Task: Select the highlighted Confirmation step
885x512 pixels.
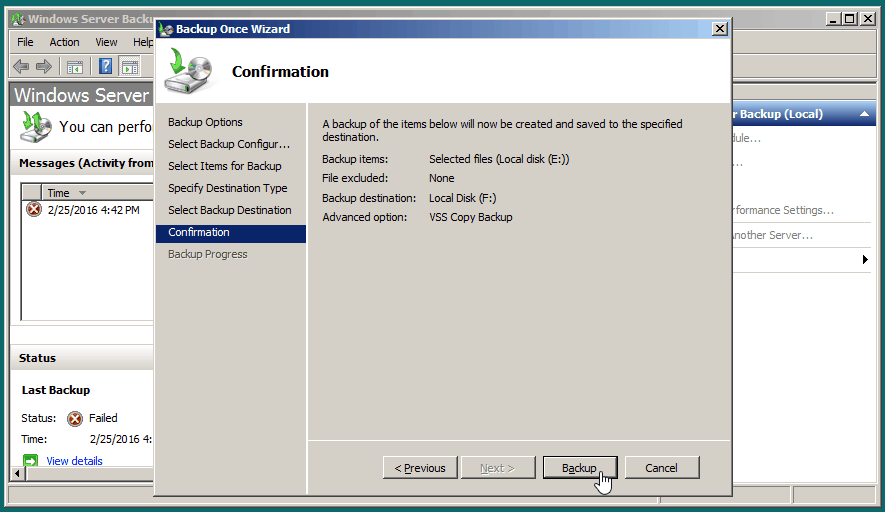Action: pyautogui.click(x=231, y=233)
